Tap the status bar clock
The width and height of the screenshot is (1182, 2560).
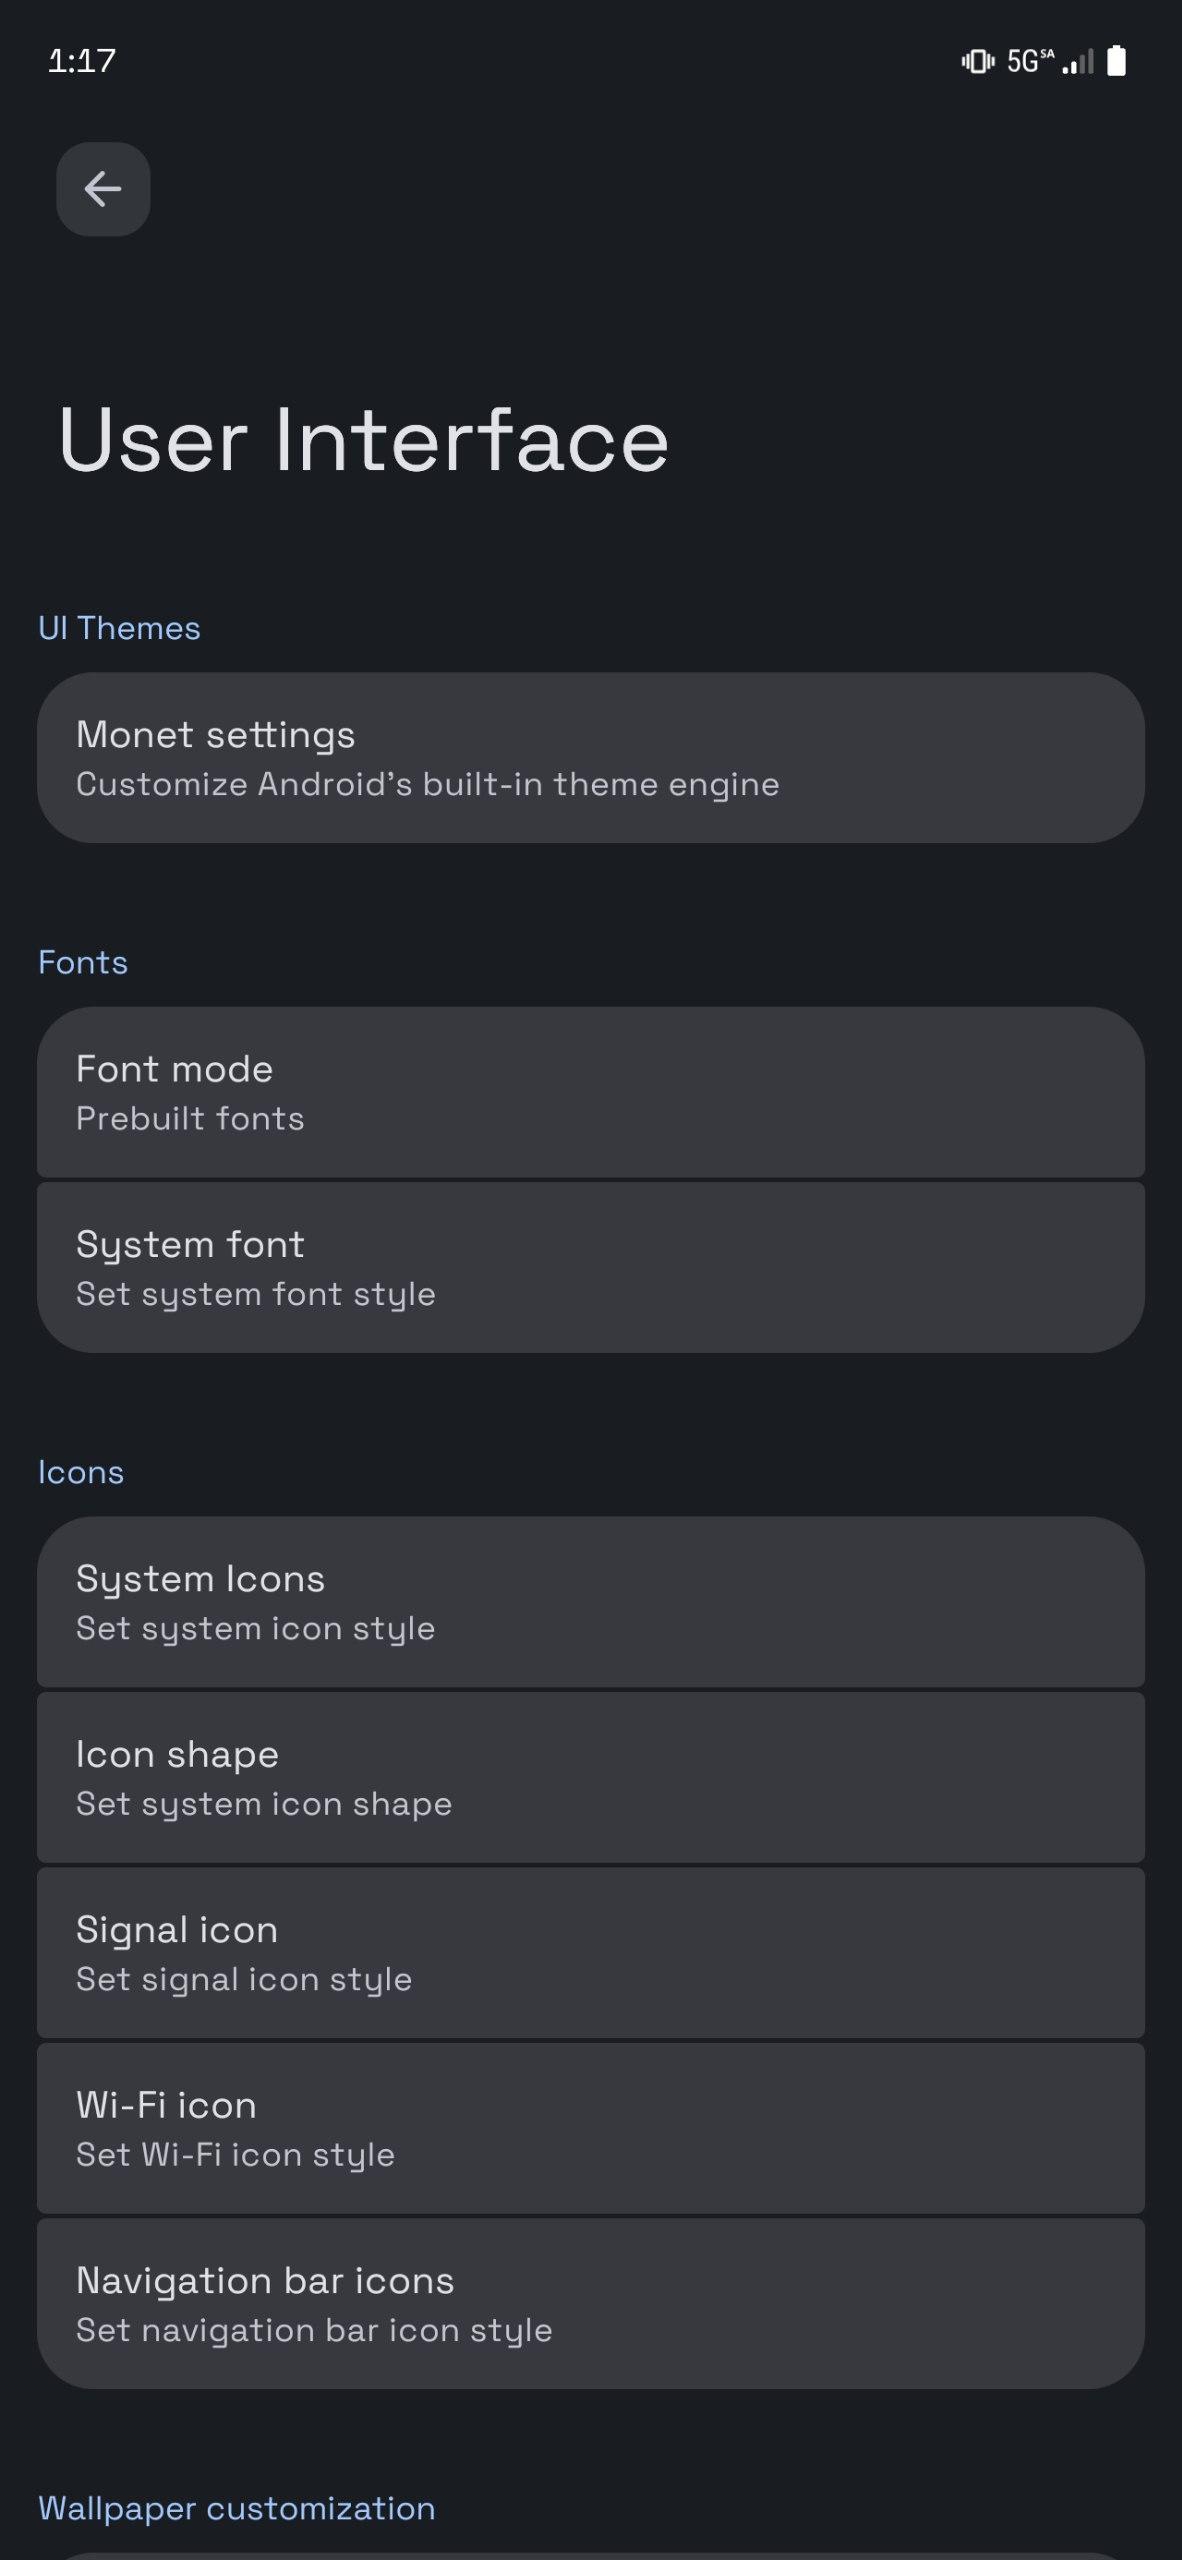click(x=82, y=62)
